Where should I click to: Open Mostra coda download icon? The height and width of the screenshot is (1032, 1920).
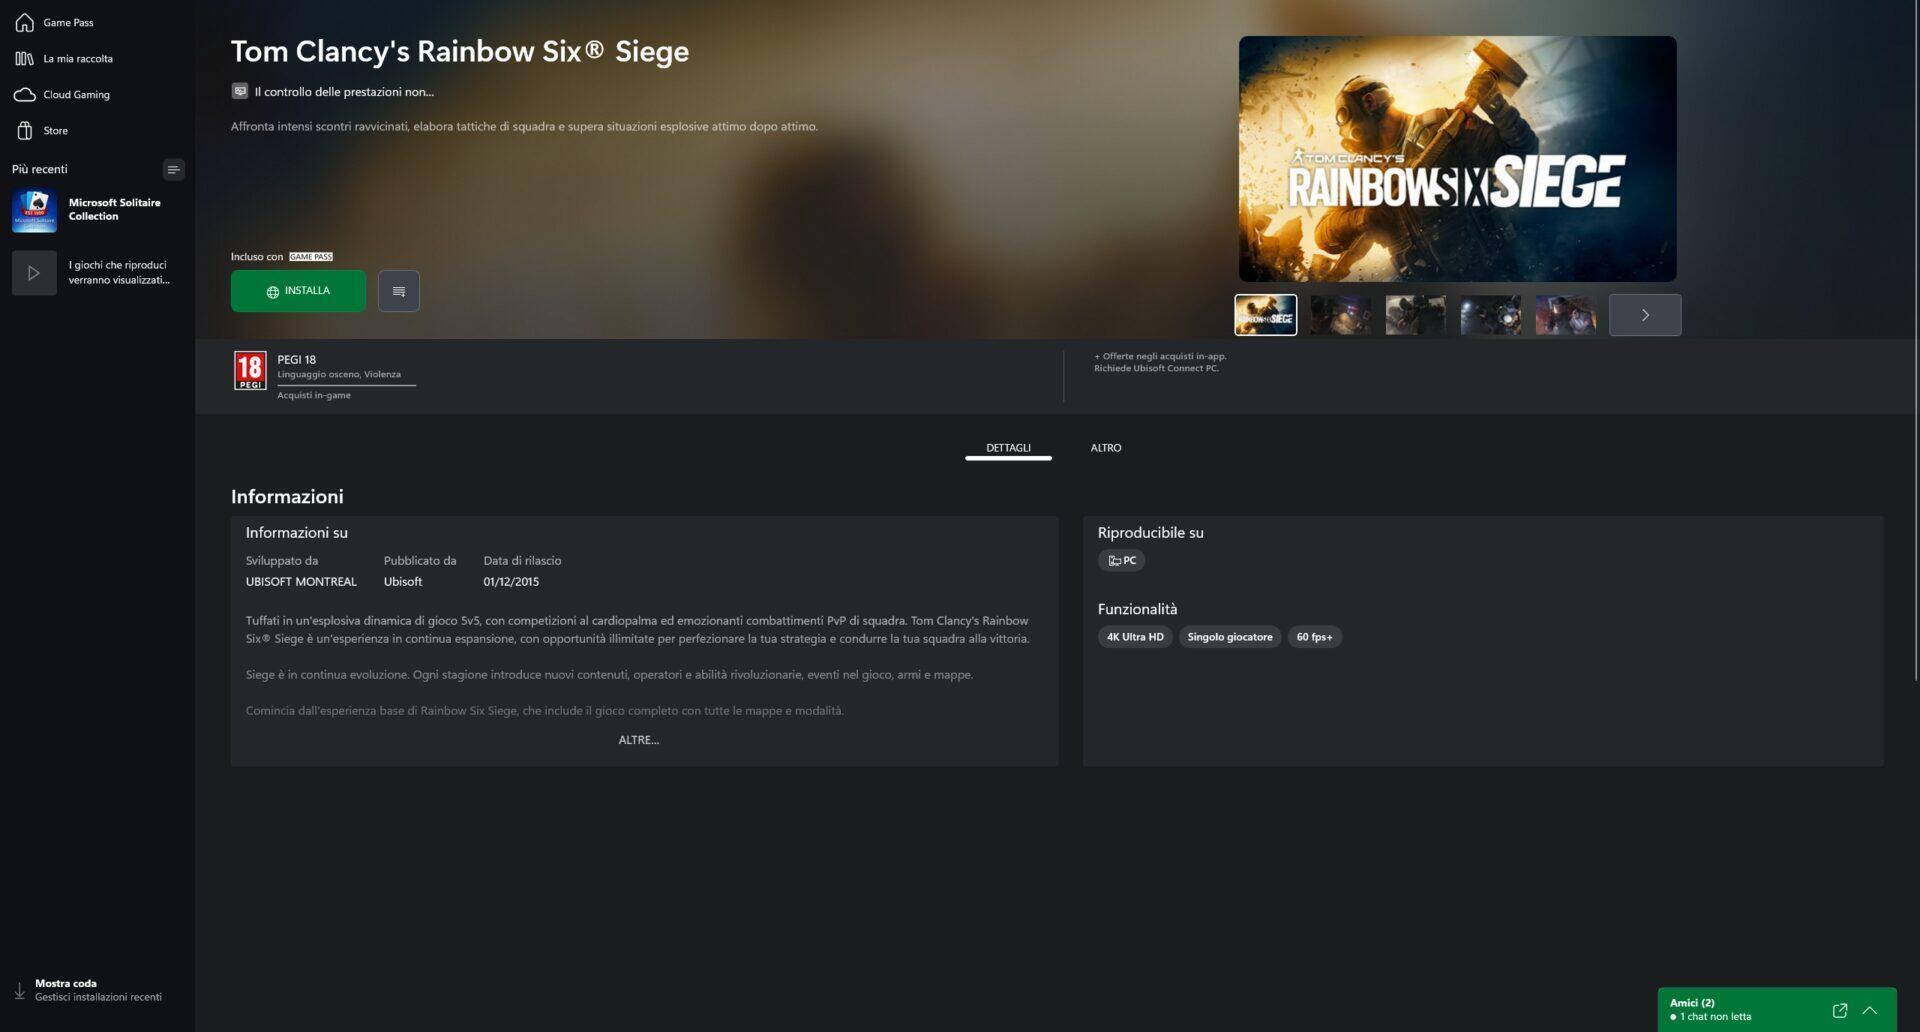[19, 990]
